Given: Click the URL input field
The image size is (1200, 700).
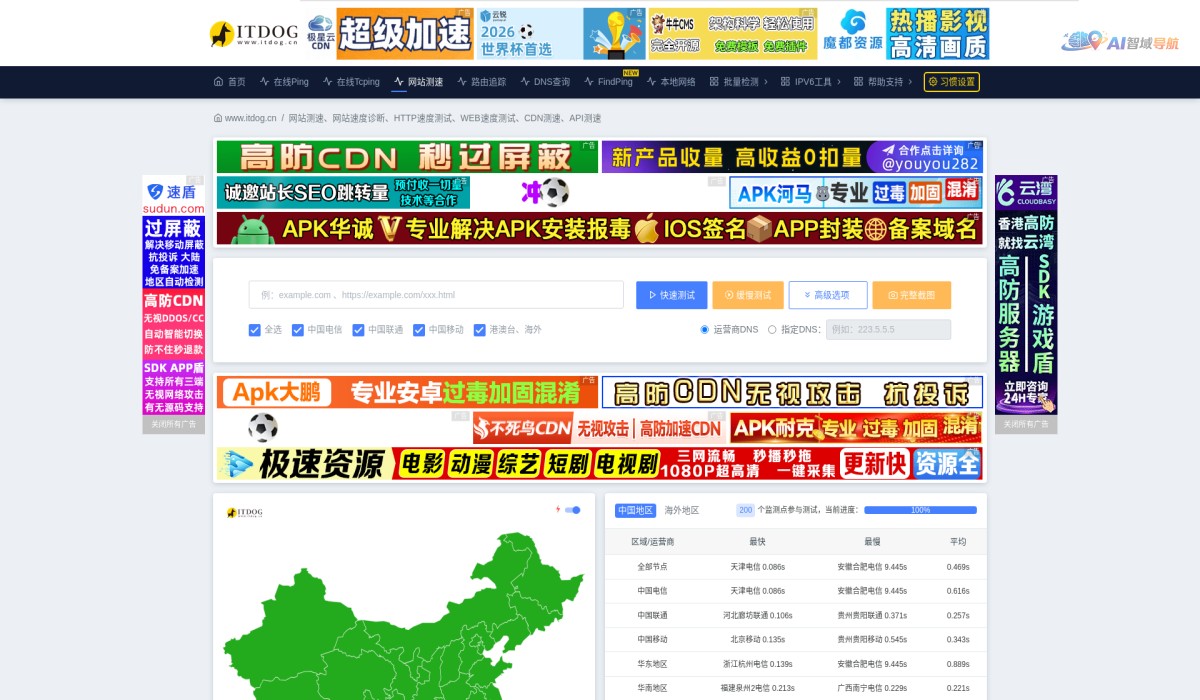Looking at the screenshot, I should [x=436, y=295].
